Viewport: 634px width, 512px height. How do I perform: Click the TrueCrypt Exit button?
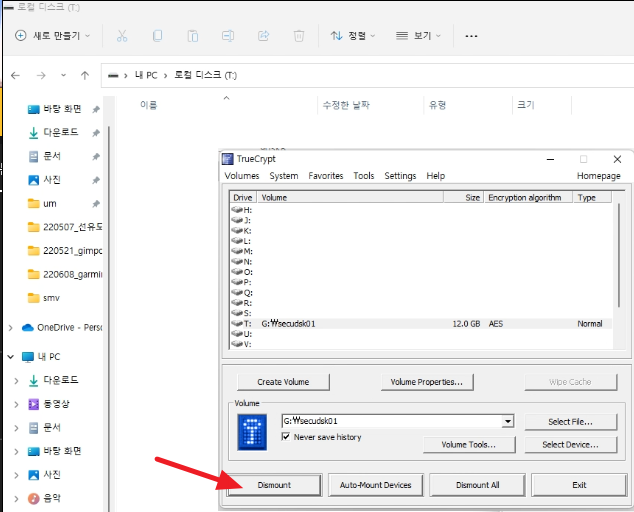click(579, 485)
